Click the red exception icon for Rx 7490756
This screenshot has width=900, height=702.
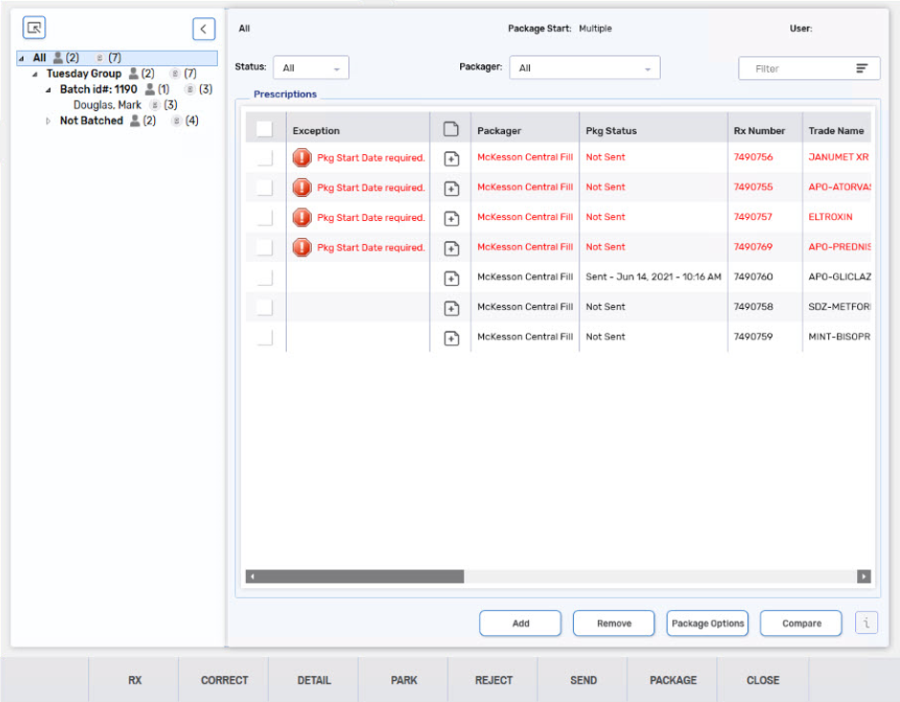click(302, 158)
